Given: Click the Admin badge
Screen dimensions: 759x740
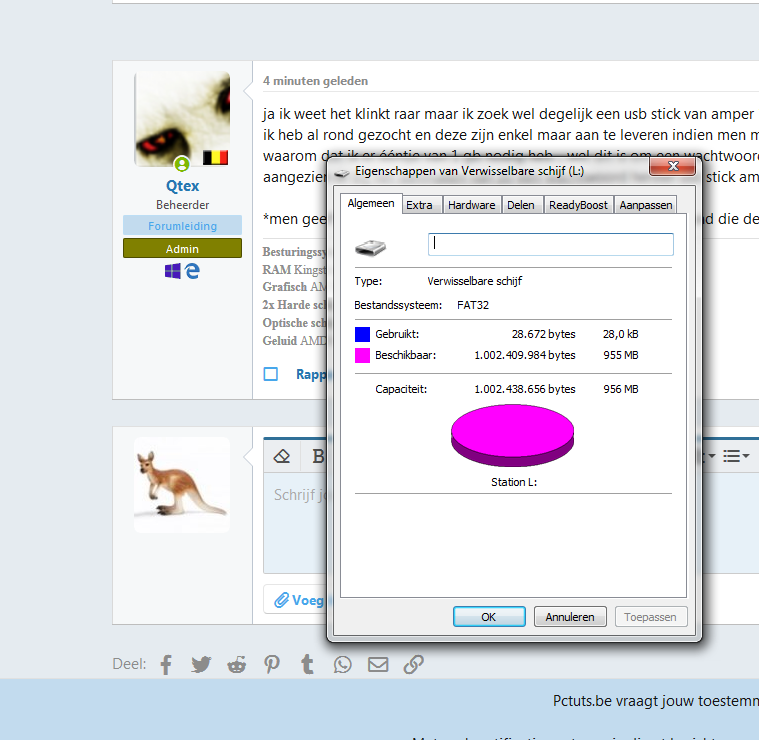Looking at the screenshot, I should click(182, 248).
